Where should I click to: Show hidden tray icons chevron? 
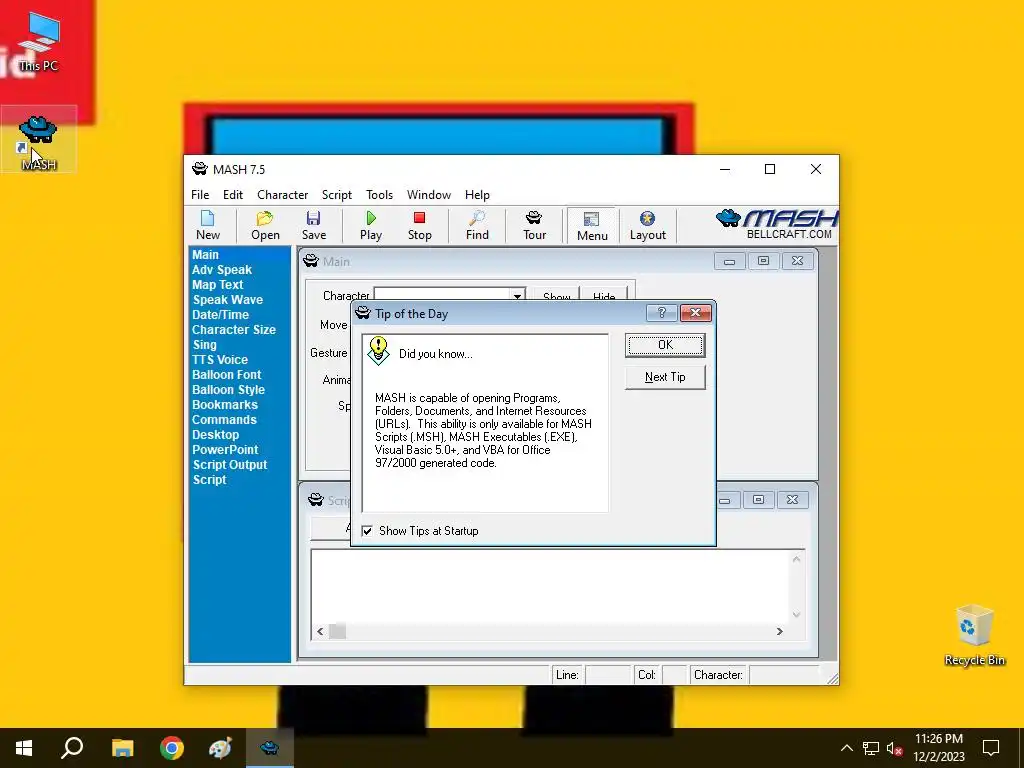846,748
